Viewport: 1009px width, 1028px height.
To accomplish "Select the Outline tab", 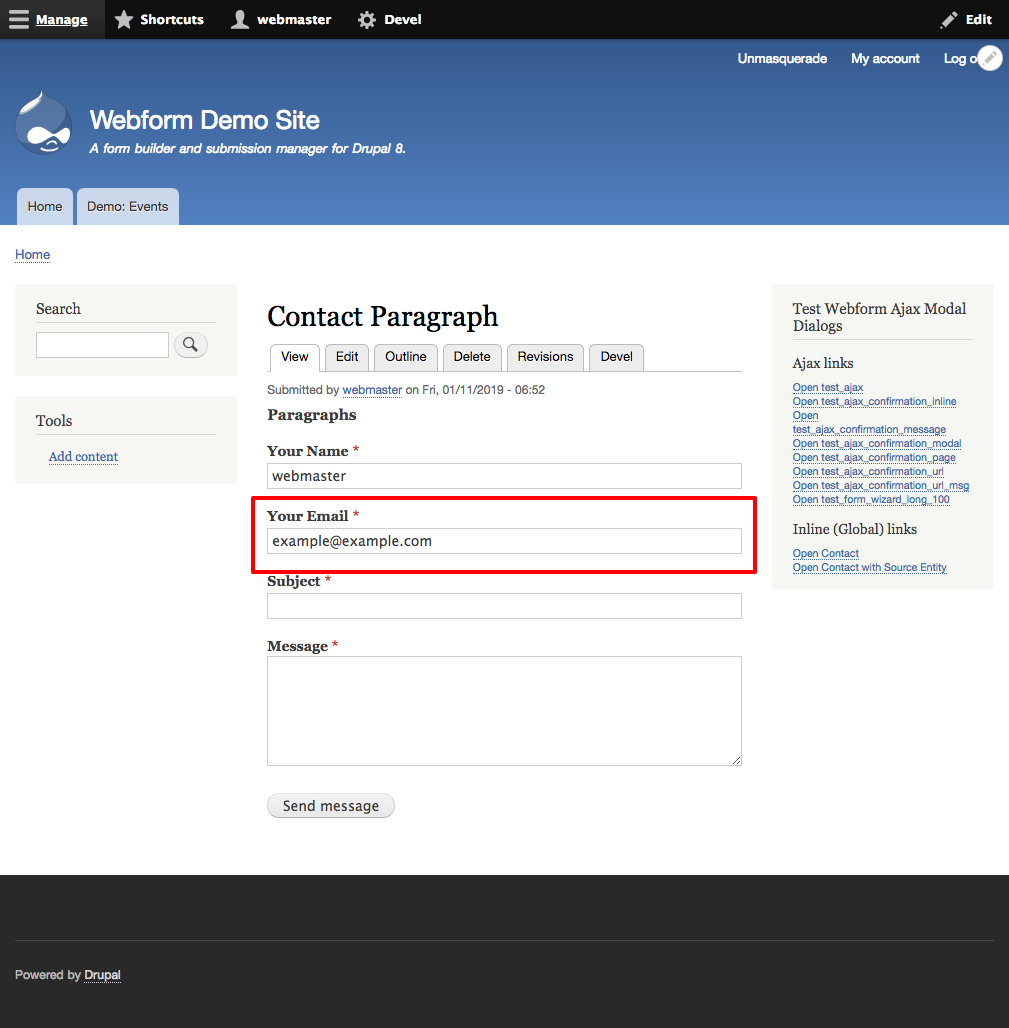I will pos(405,357).
